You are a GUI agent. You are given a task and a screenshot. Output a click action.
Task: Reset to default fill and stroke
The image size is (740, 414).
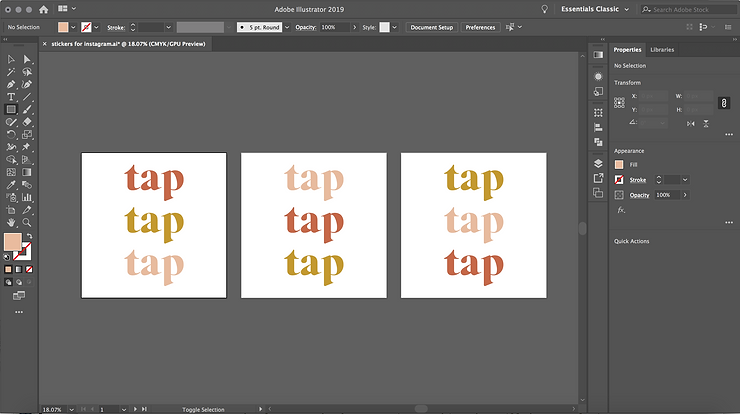[7, 257]
